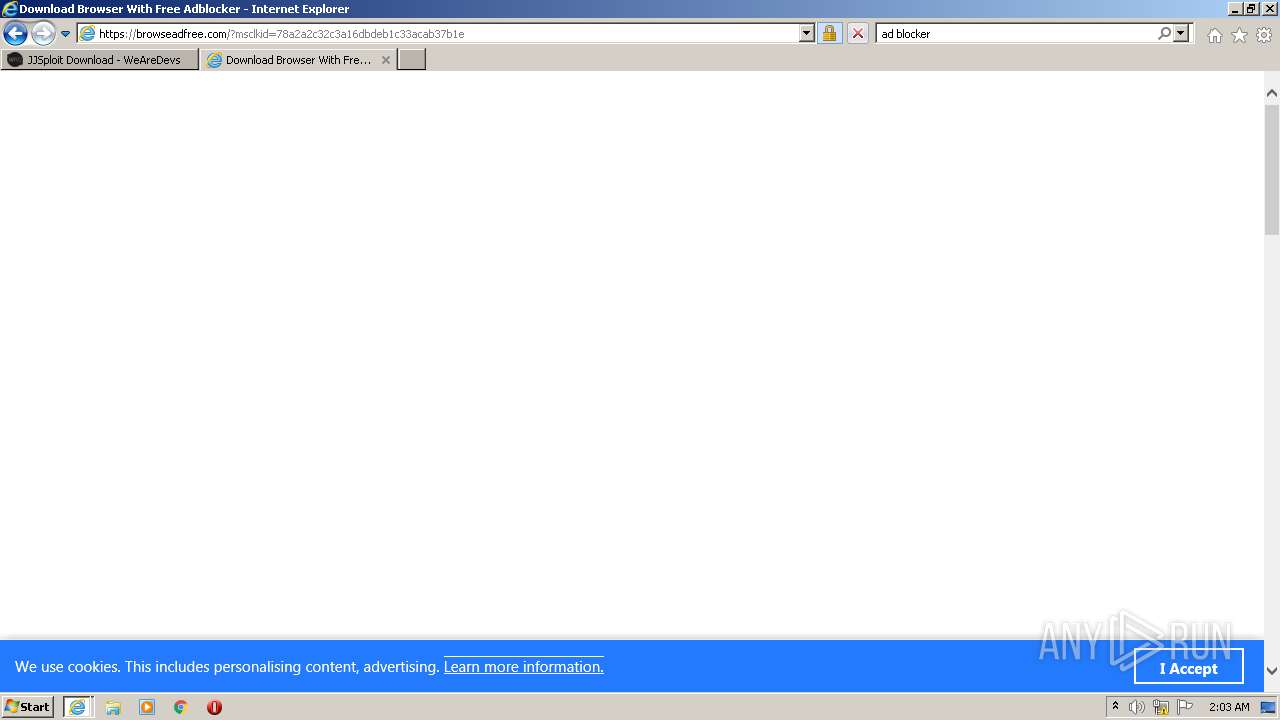Close the Download Browser With Free tab

(386, 60)
